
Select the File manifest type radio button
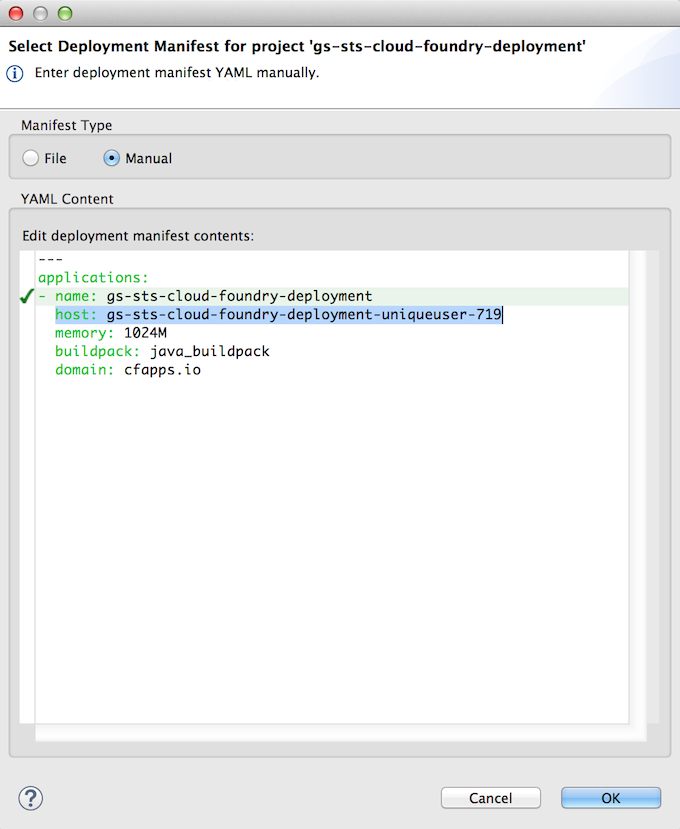coord(31,158)
